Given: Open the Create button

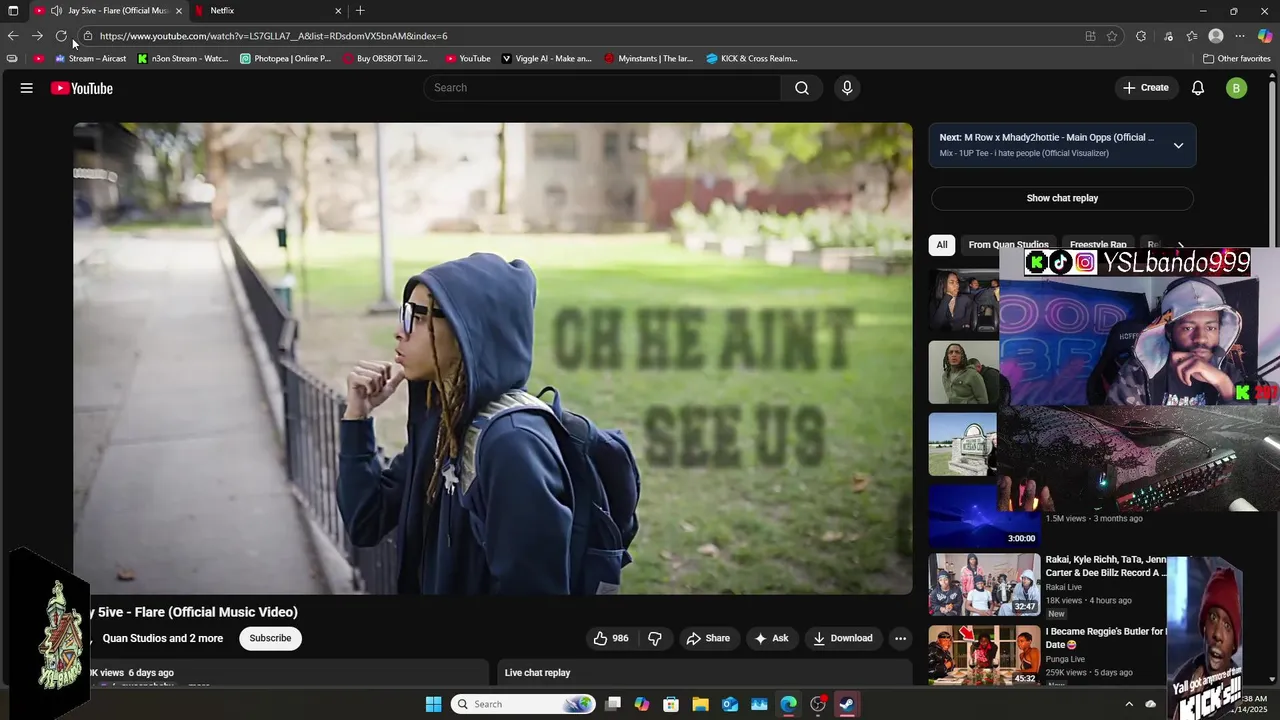Looking at the screenshot, I should click(x=1145, y=88).
